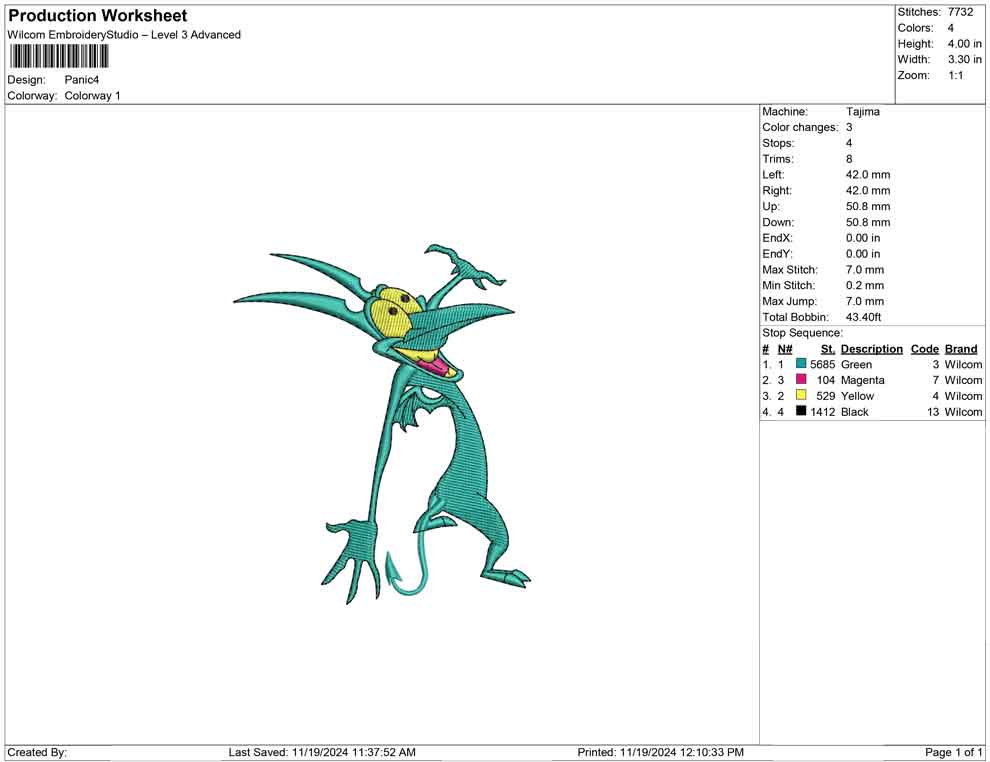Click the colorway value 'Colorway 1'
This screenshot has height=762, width=990.
(92, 95)
